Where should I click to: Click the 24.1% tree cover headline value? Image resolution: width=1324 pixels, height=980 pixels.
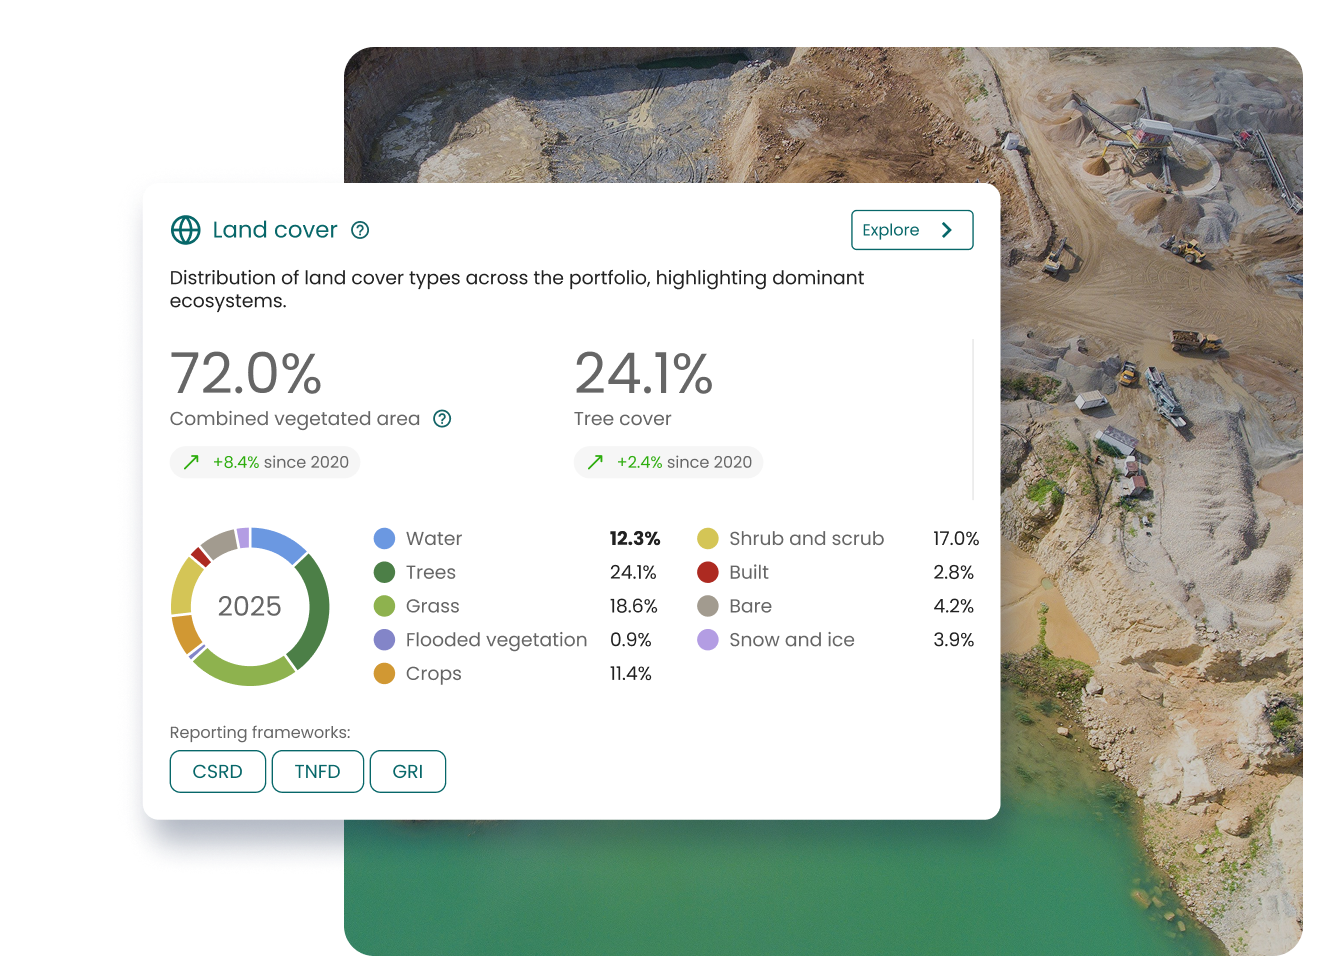point(643,374)
